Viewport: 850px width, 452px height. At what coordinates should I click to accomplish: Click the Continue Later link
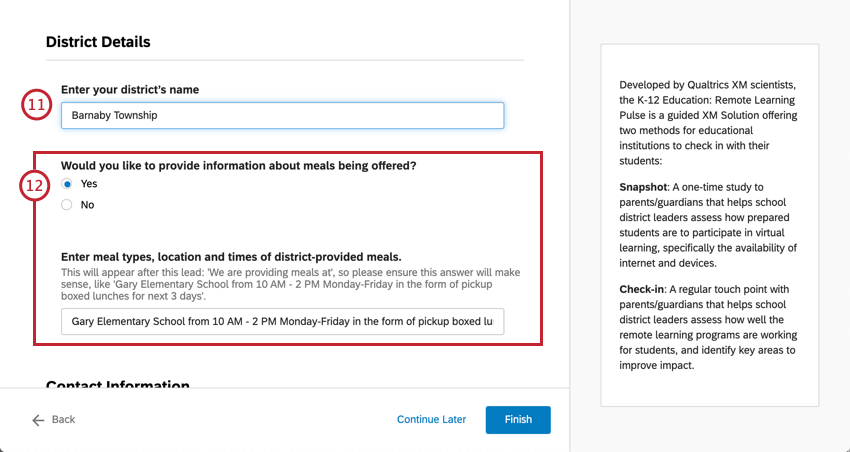click(x=431, y=420)
